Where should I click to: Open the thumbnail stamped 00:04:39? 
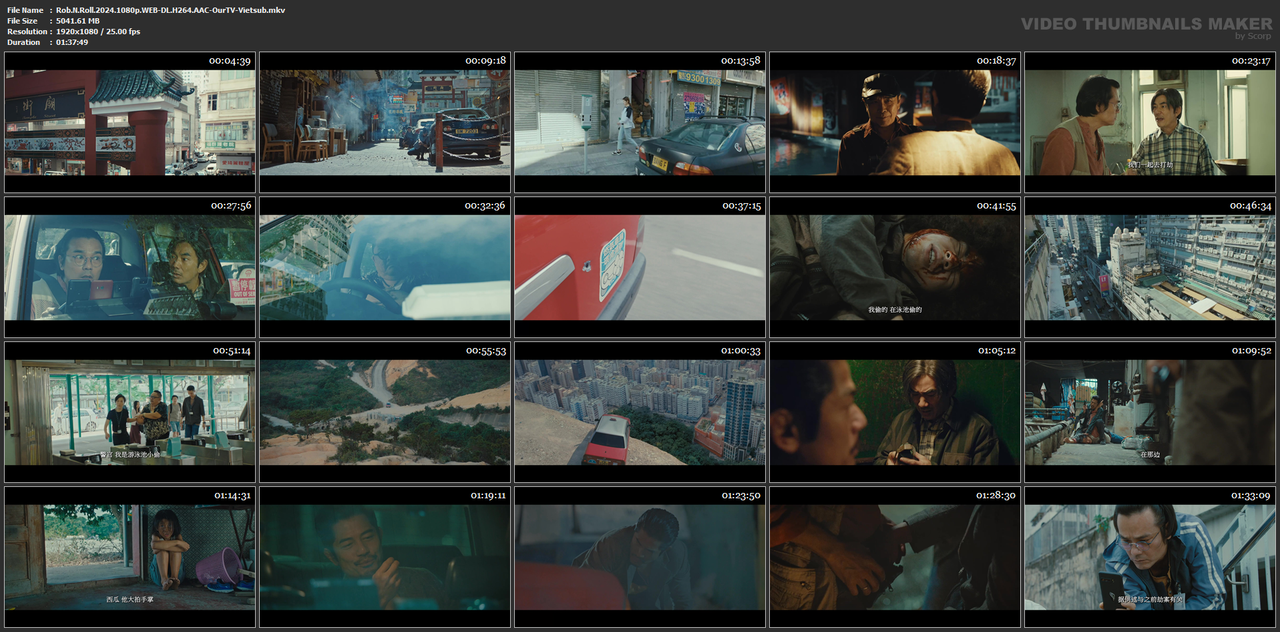tap(130, 122)
